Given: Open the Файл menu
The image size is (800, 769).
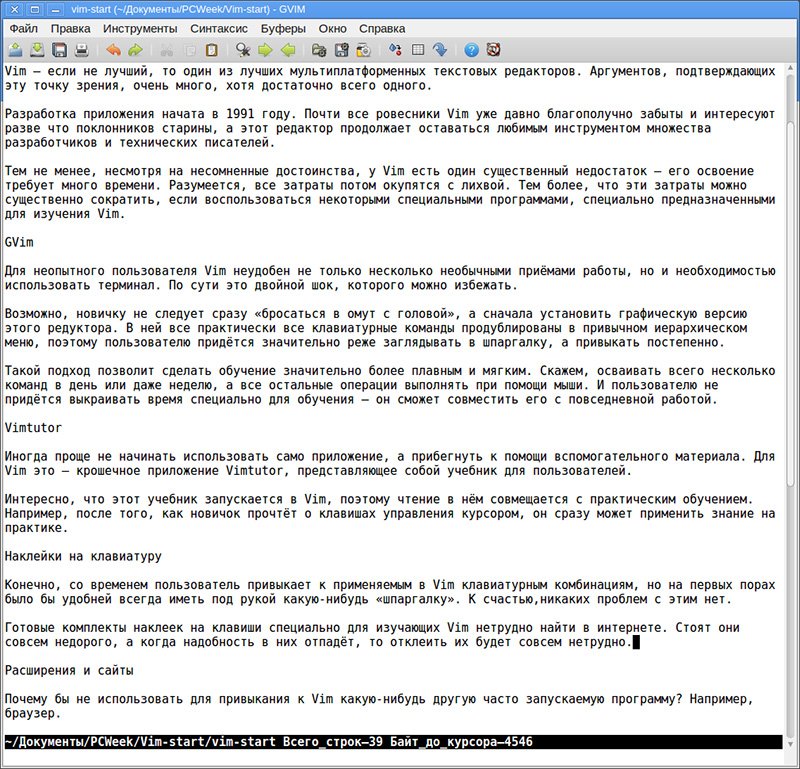Looking at the screenshot, I should (24, 29).
